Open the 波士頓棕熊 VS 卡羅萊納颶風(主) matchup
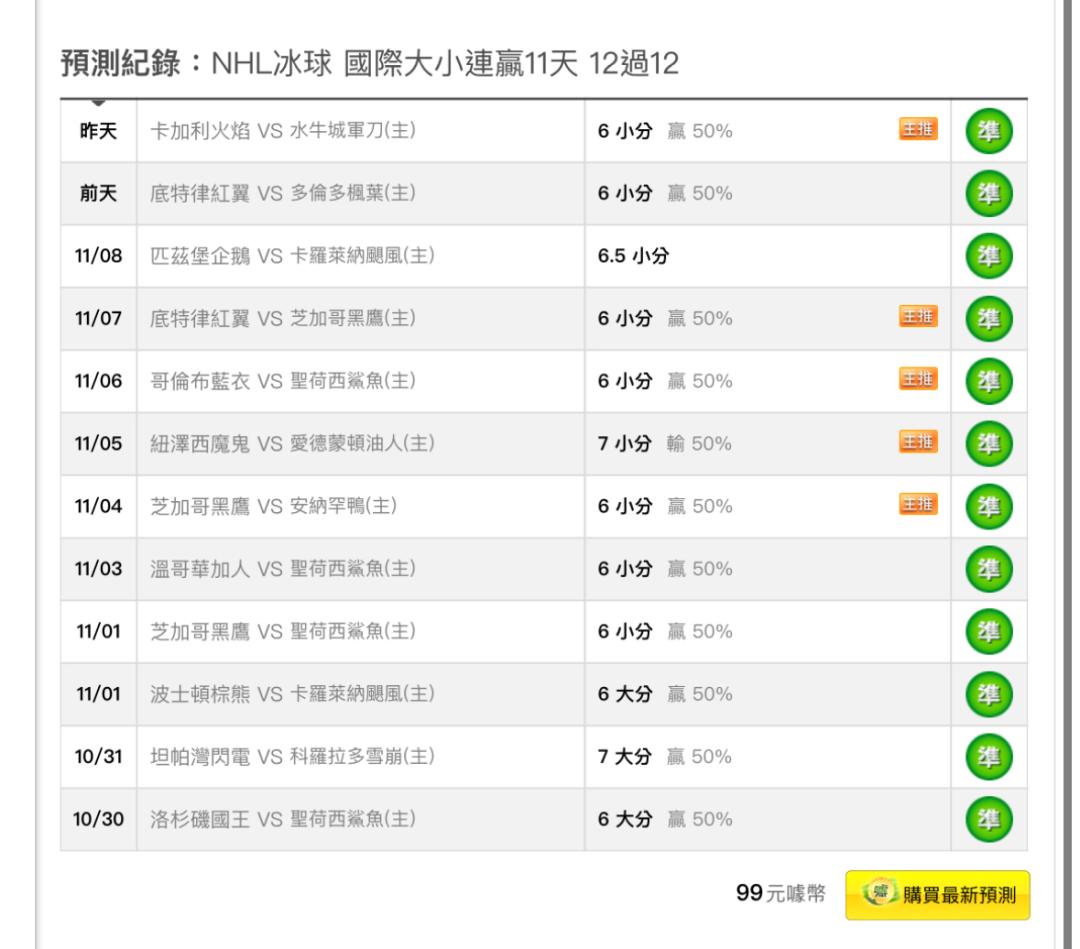The image size is (1080, 949). [293, 694]
